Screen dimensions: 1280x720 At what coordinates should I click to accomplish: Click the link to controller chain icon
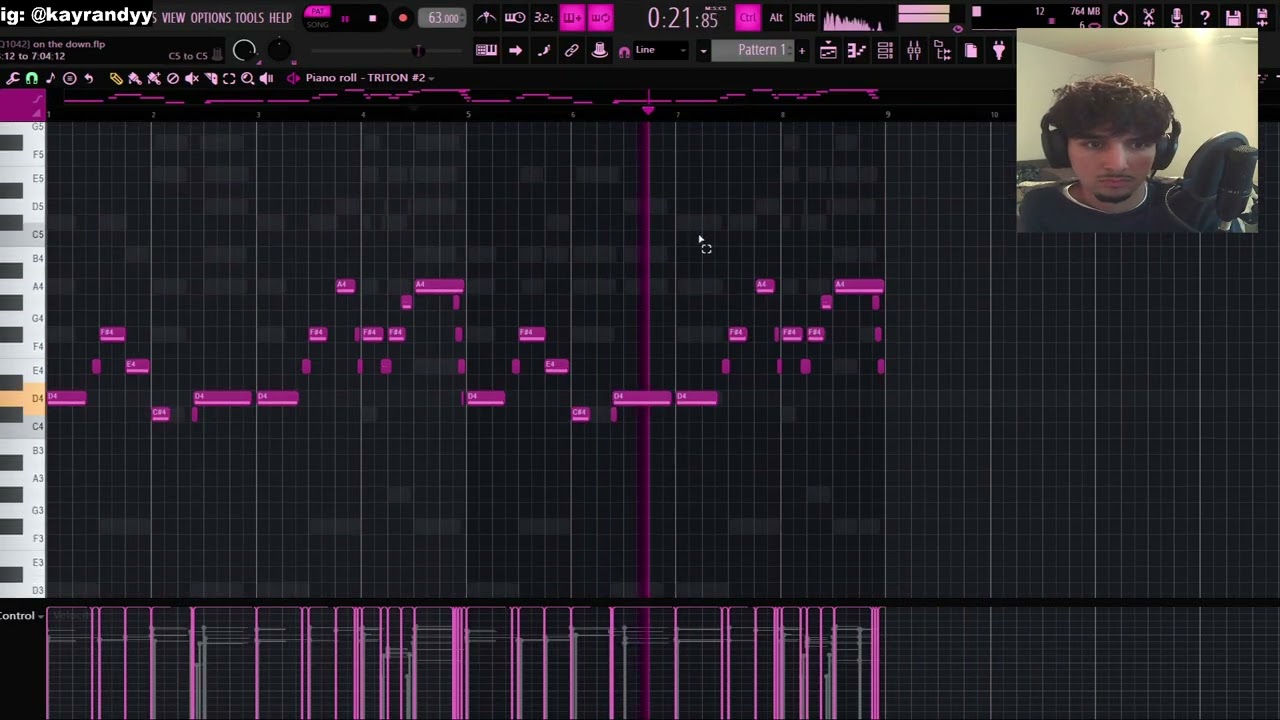point(572,50)
